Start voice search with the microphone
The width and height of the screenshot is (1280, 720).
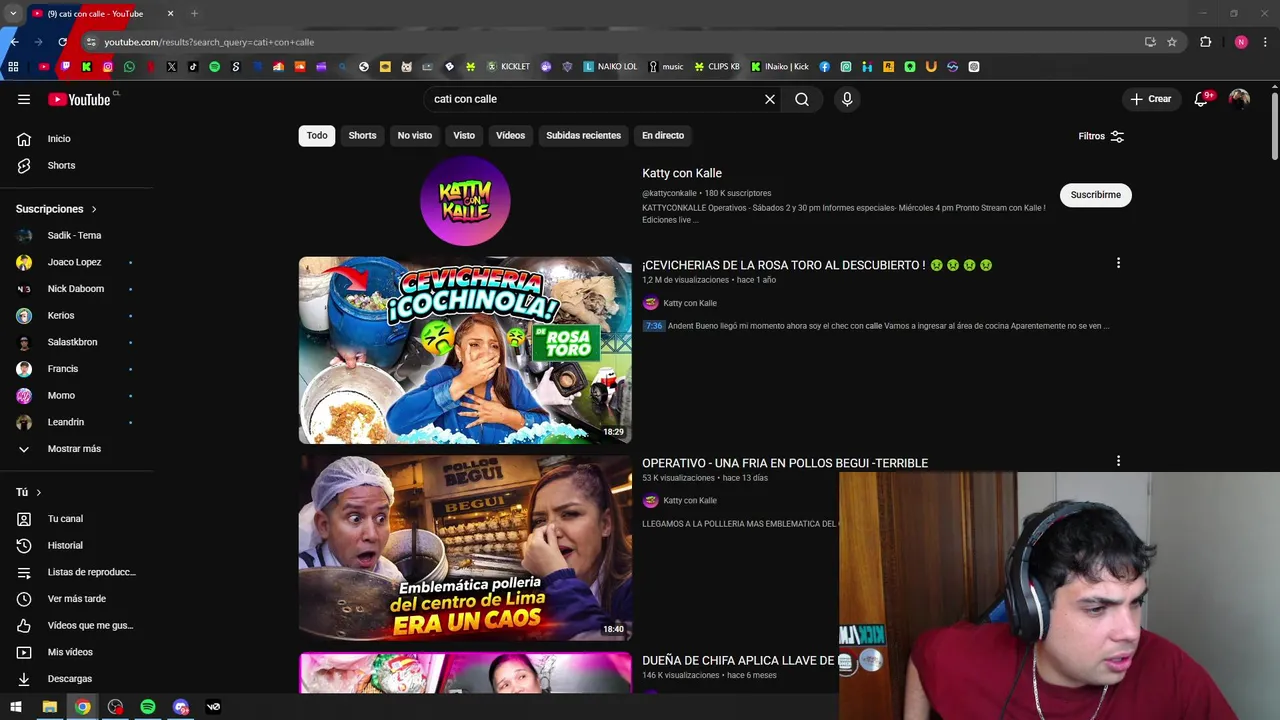(x=847, y=99)
